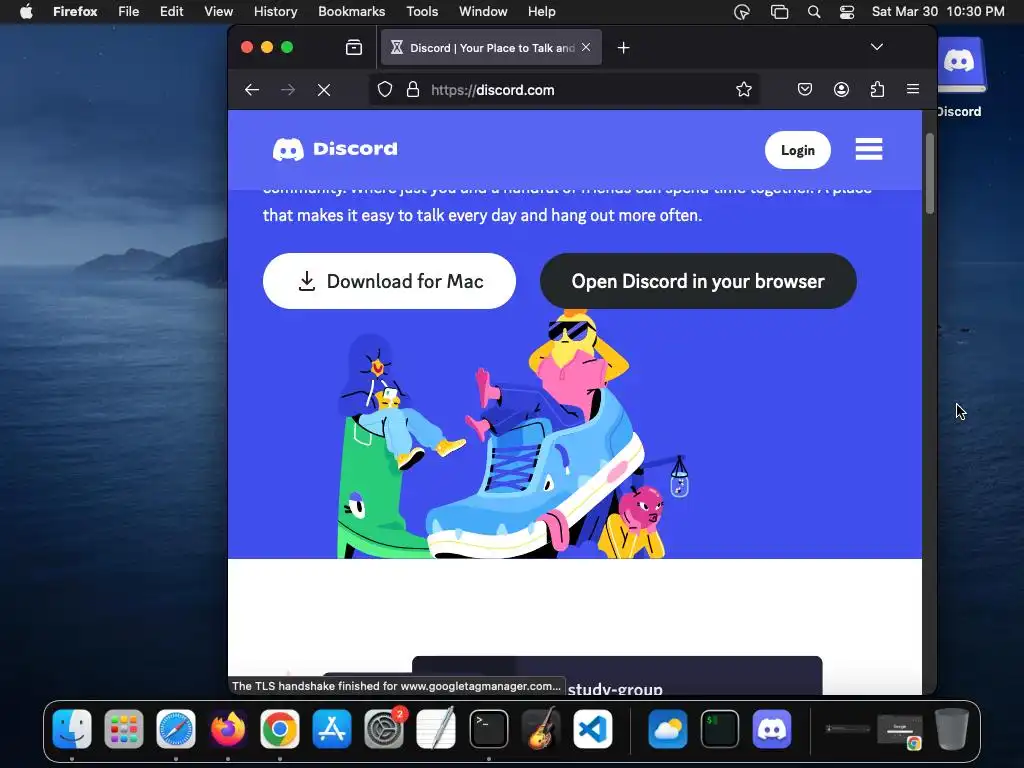
Task: Click the date and time in menu bar
Action: (938, 12)
